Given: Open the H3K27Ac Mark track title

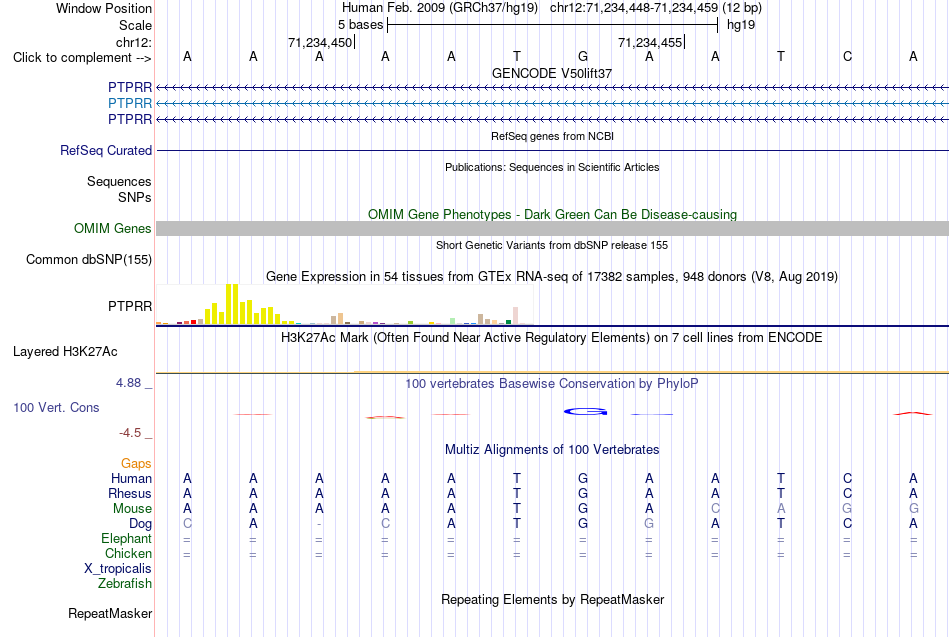Looking at the screenshot, I should 552,338.
